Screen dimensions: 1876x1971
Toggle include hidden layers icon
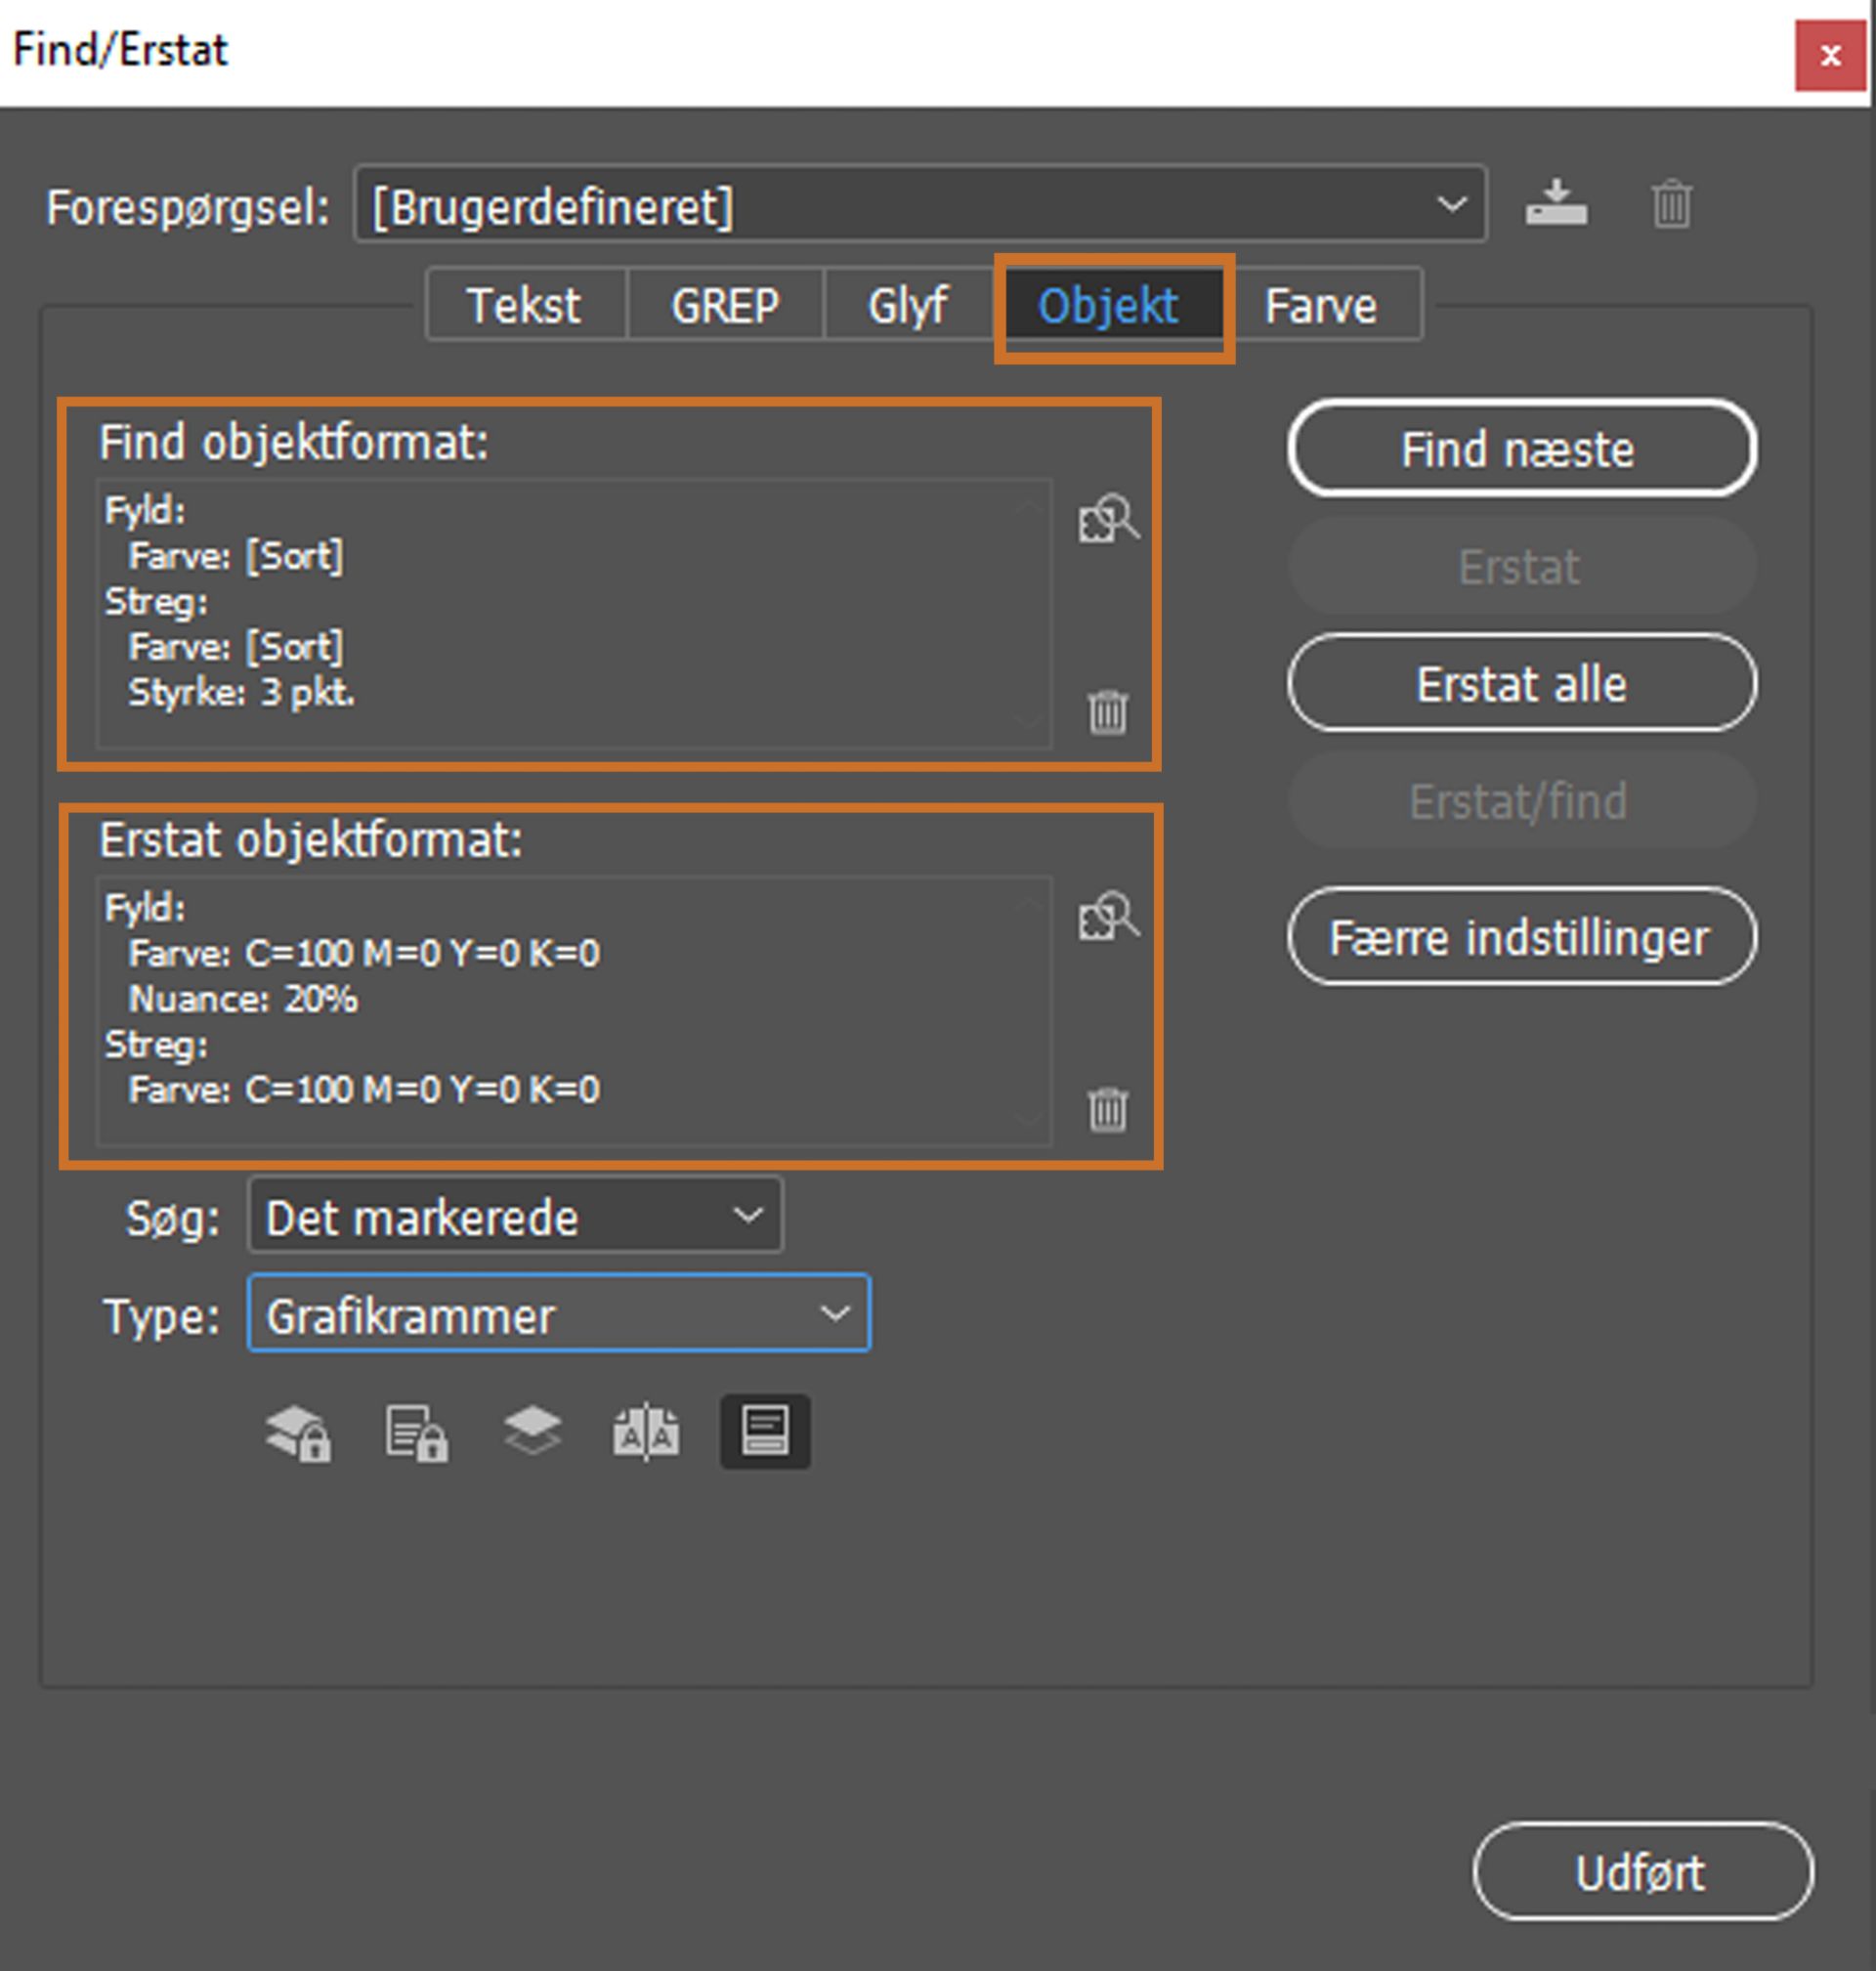(532, 1431)
